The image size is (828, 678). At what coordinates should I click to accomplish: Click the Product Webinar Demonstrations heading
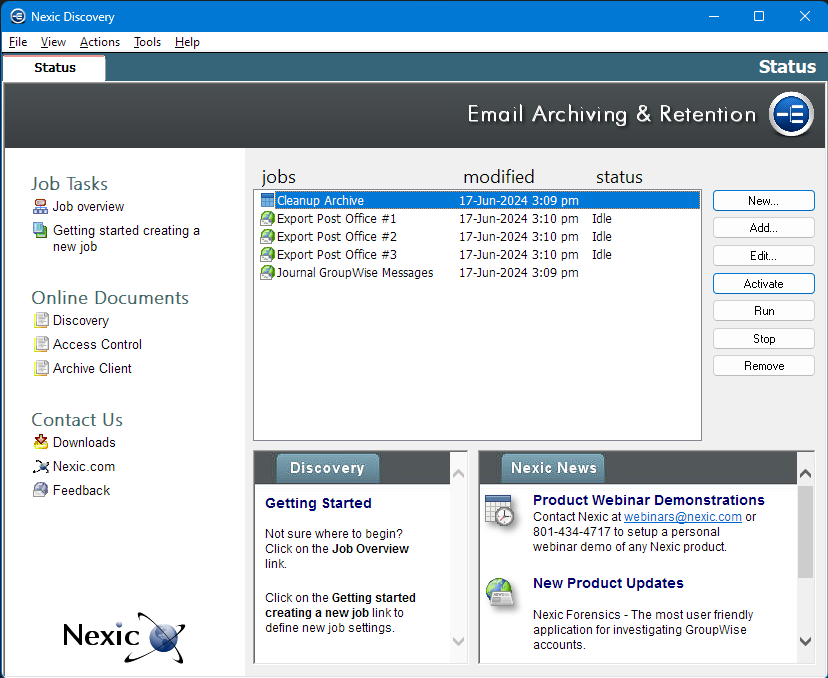click(648, 500)
